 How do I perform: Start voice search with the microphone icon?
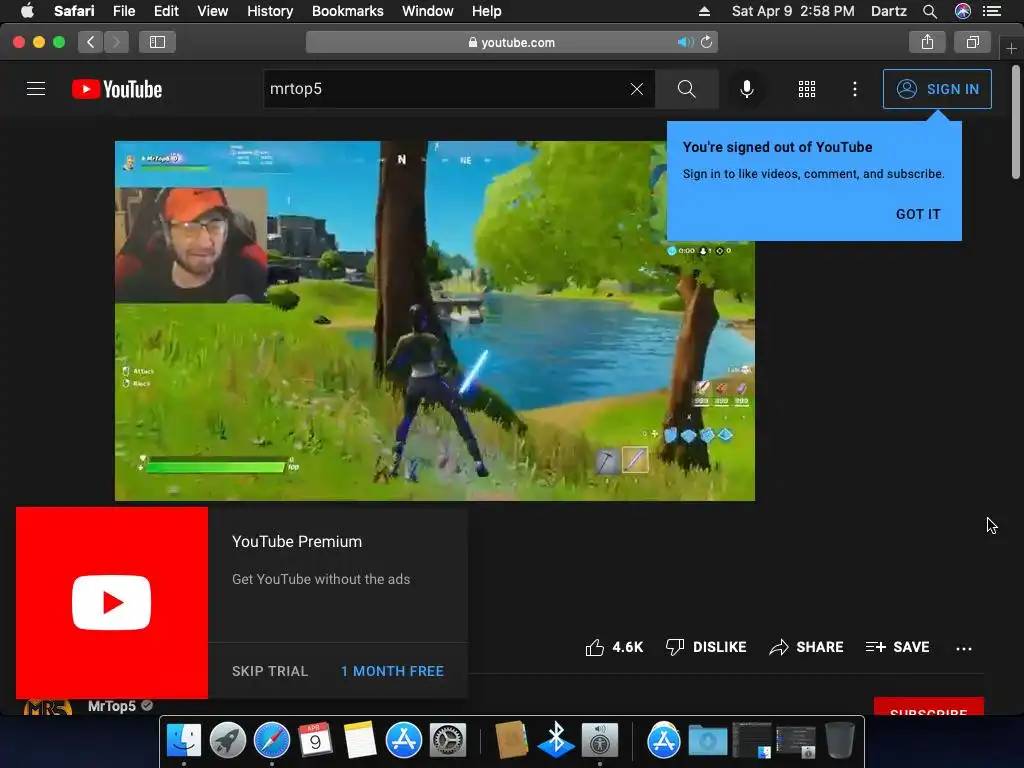746,89
